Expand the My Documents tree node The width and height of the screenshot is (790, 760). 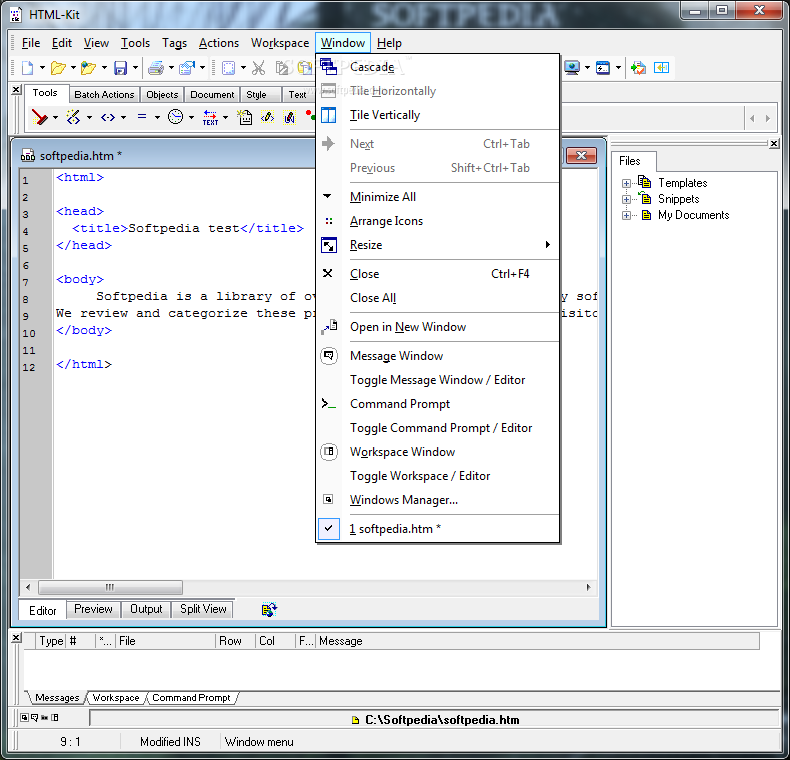[626, 215]
